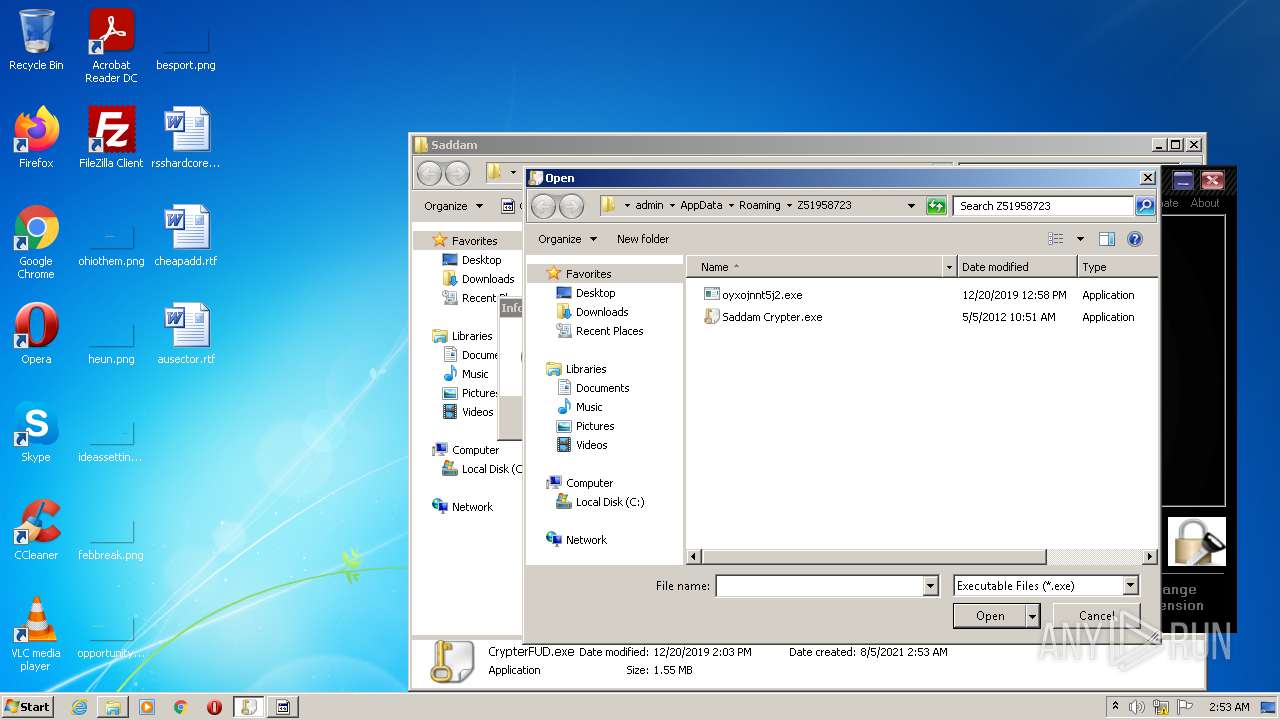1280x720 pixels.
Task: Open Windows Media Player taskbar icon
Action: [147, 707]
